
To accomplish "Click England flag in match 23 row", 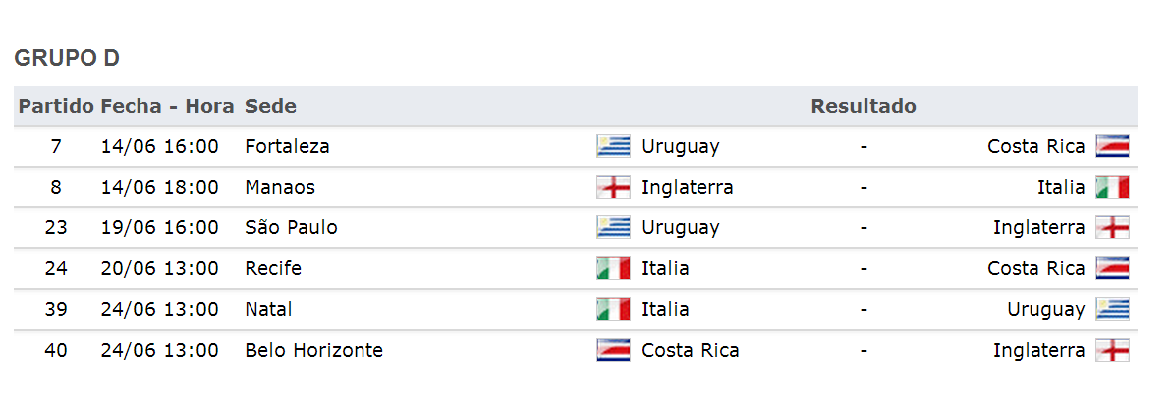I will pyautogui.click(x=1112, y=227).
